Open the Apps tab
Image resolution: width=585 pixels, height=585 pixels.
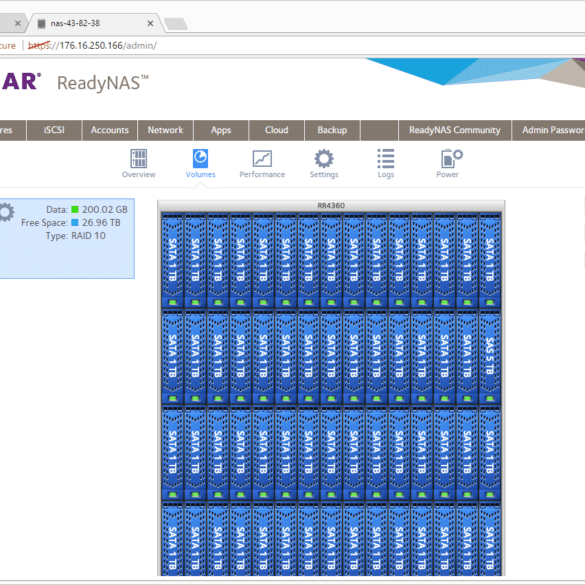coord(221,130)
